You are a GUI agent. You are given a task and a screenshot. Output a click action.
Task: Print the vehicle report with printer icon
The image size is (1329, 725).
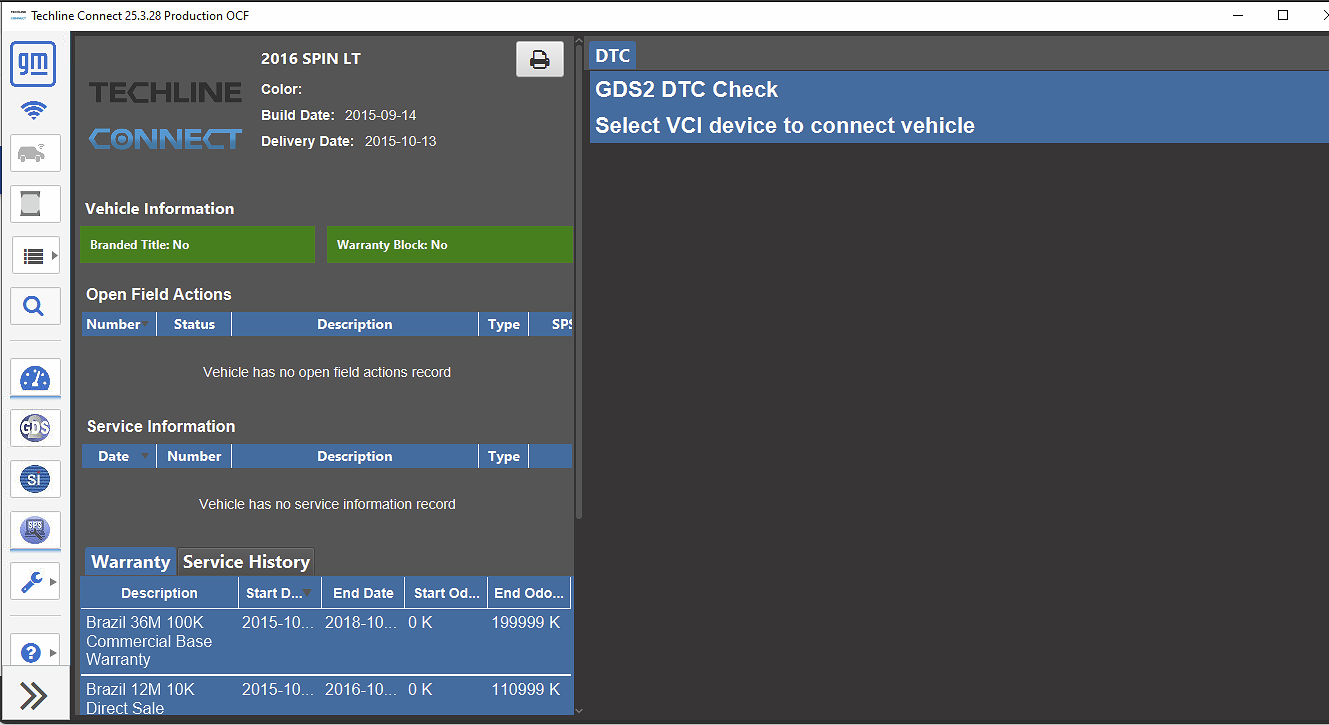(540, 59)
